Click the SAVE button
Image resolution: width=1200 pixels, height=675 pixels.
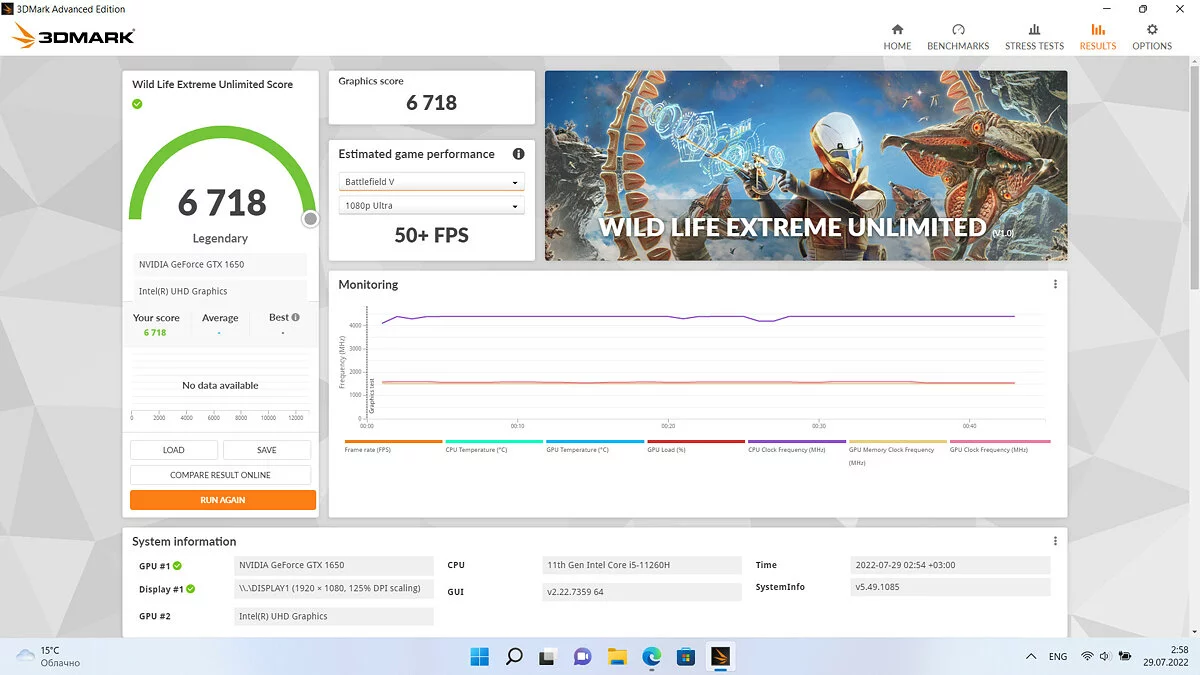[x=267, y=450]
